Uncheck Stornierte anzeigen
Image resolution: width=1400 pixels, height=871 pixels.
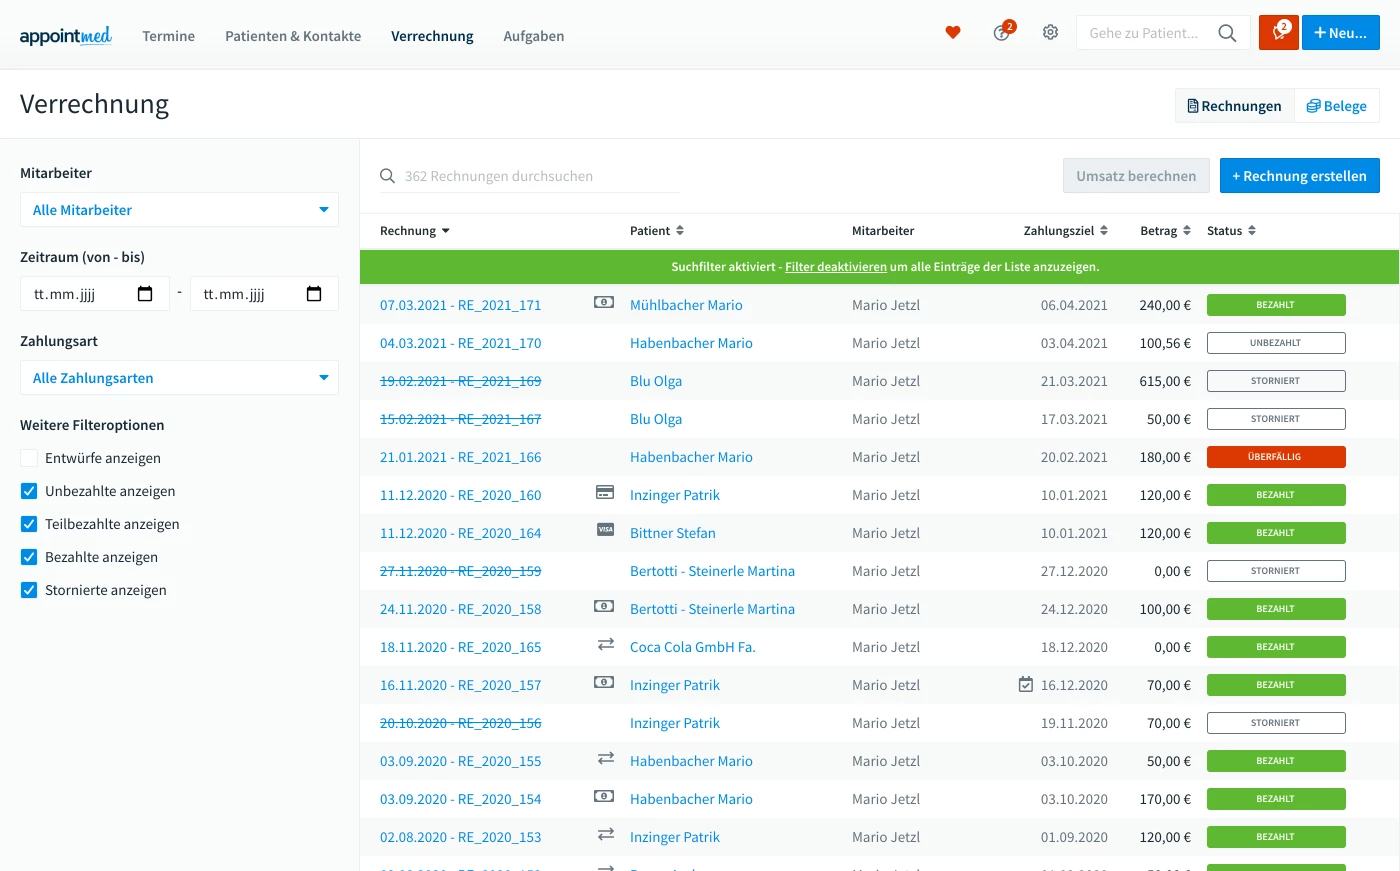coord(29,590)
